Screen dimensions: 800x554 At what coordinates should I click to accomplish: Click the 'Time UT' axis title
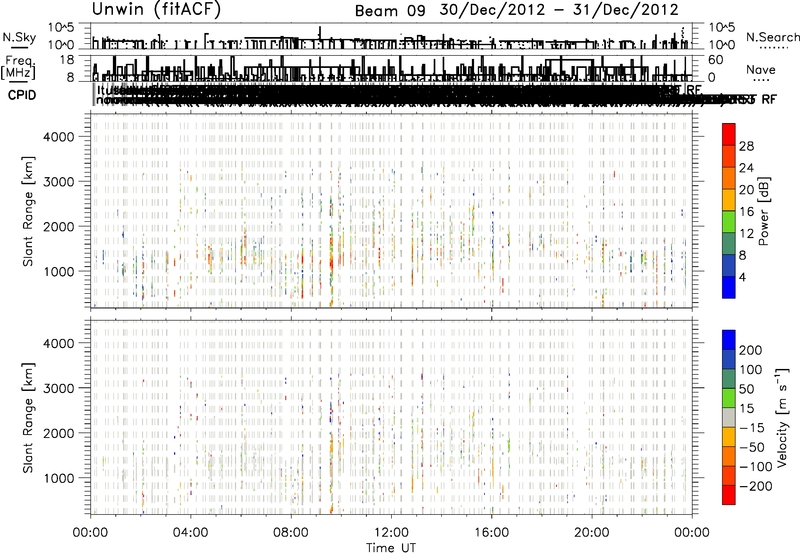[x=391, y=548]
